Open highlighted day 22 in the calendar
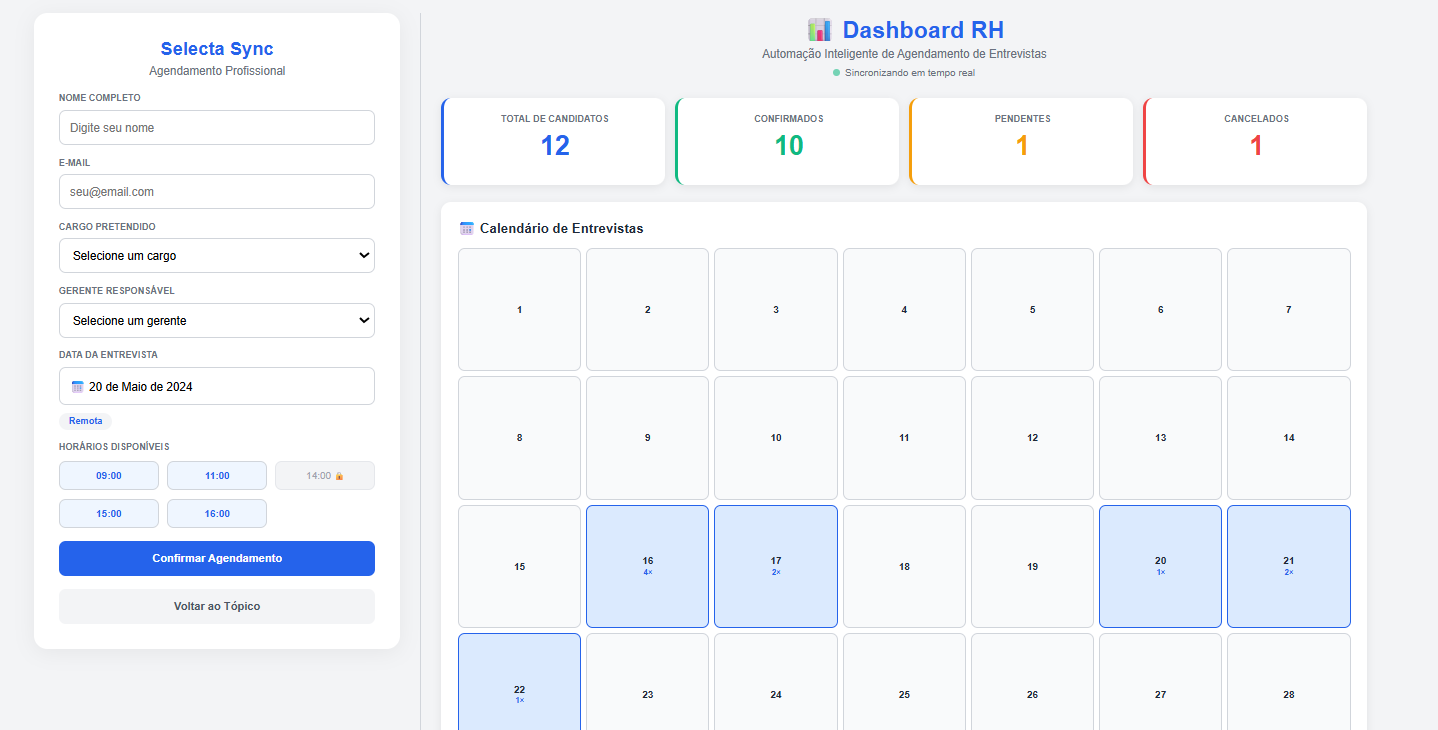The image size is (1438, 730). [x=519, y=682]
